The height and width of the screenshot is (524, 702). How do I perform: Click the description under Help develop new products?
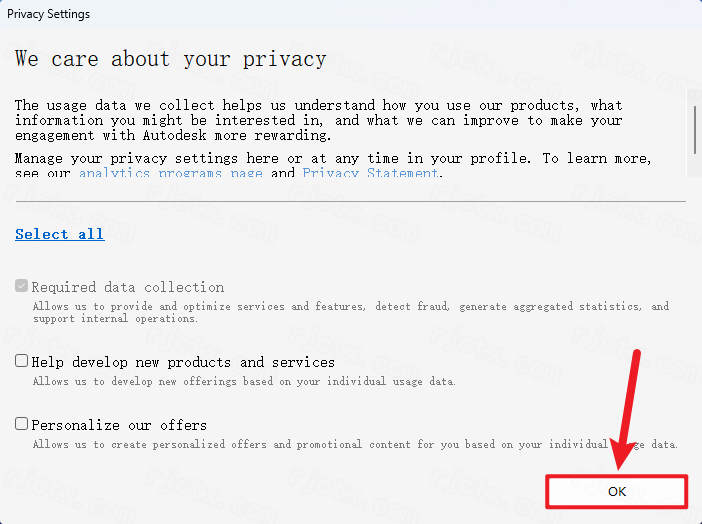[244, 381]
